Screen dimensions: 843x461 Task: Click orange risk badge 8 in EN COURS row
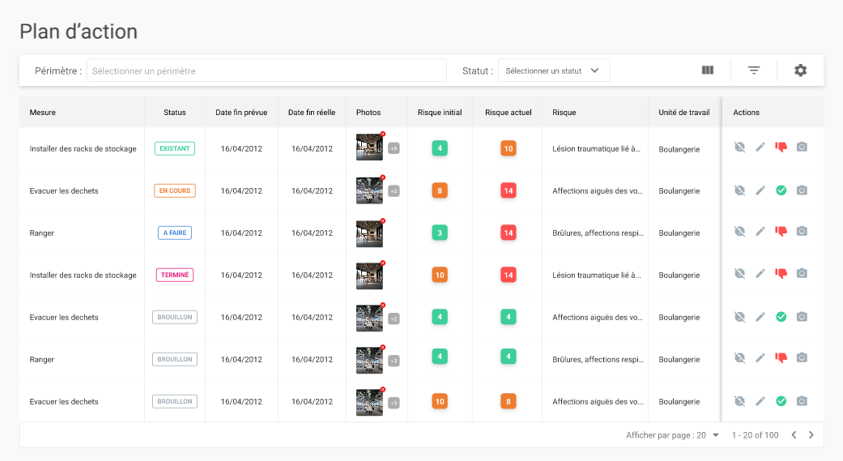(440, 190)
